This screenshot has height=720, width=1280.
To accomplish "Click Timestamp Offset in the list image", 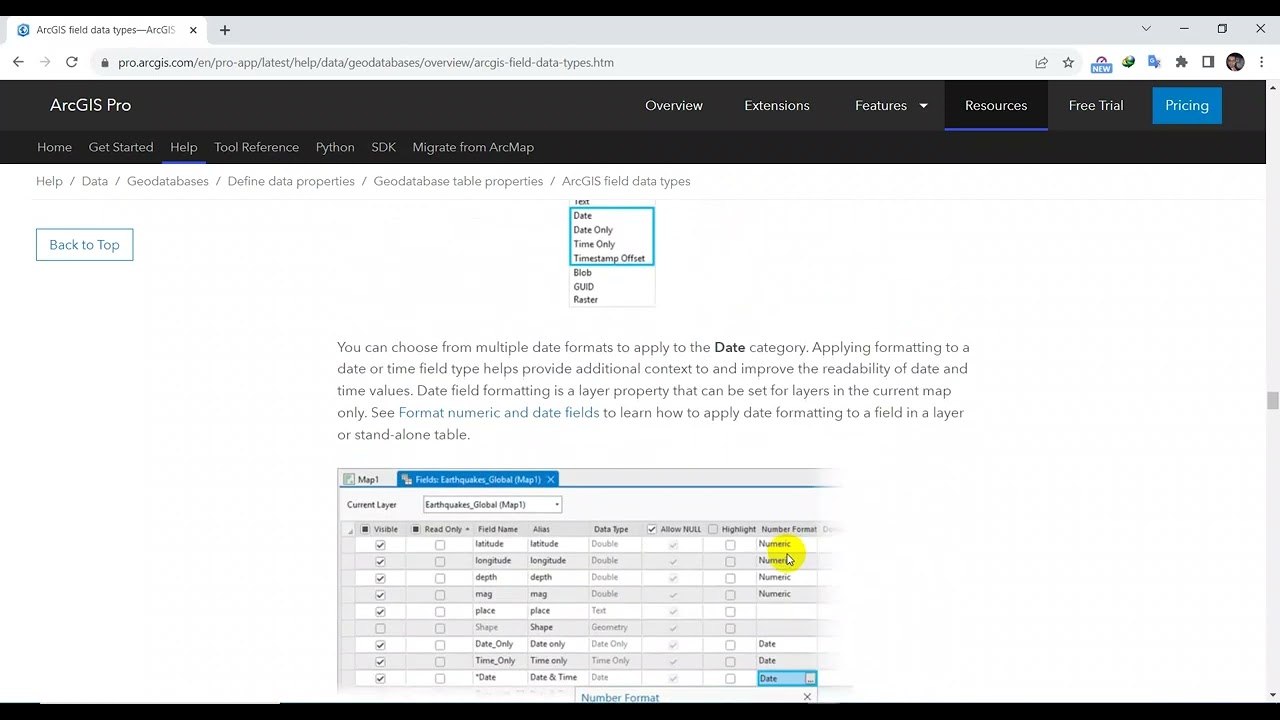I will [x=609, y=258].
